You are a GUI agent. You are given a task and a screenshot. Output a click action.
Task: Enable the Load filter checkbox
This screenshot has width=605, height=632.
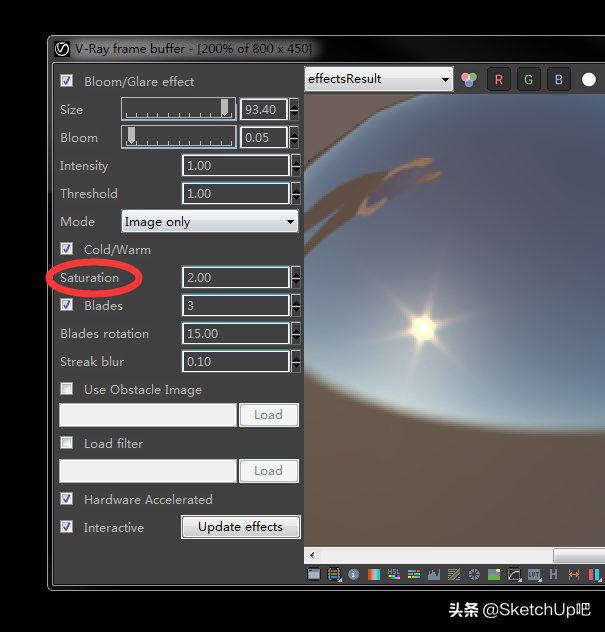tap(67, 443)
